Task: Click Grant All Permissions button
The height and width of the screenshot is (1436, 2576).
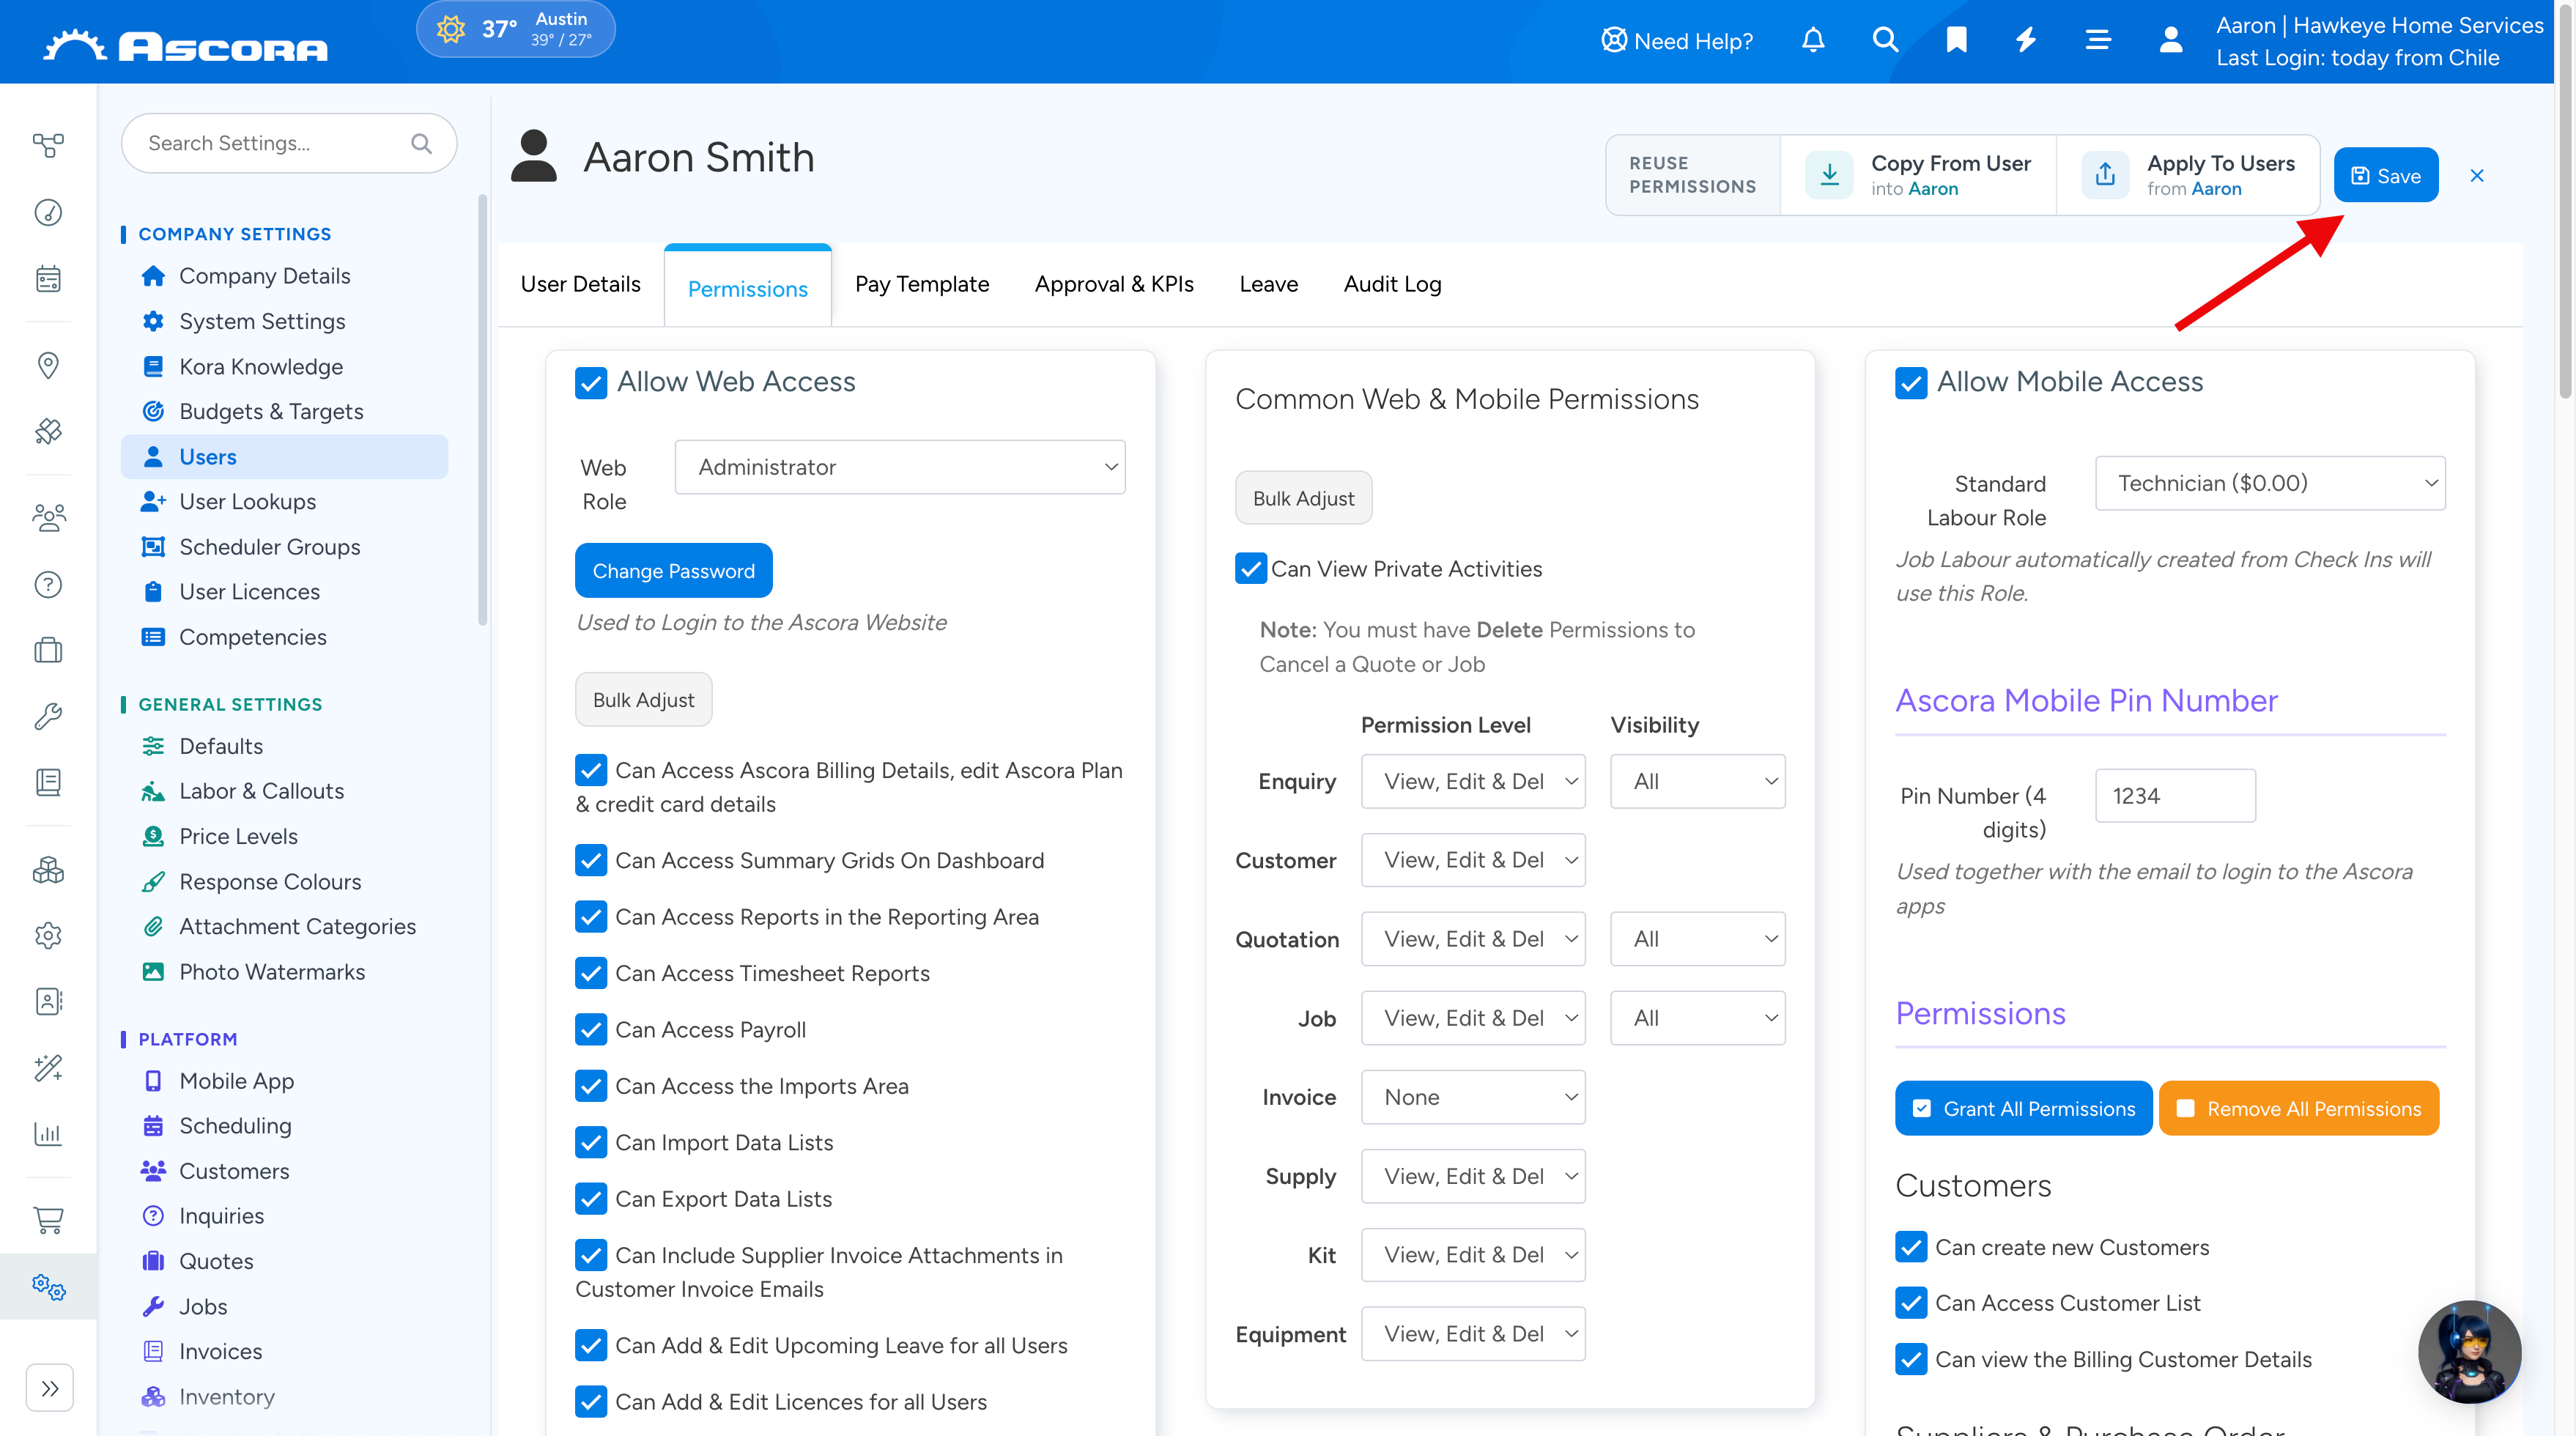Action: (x=2024, y=1108)
